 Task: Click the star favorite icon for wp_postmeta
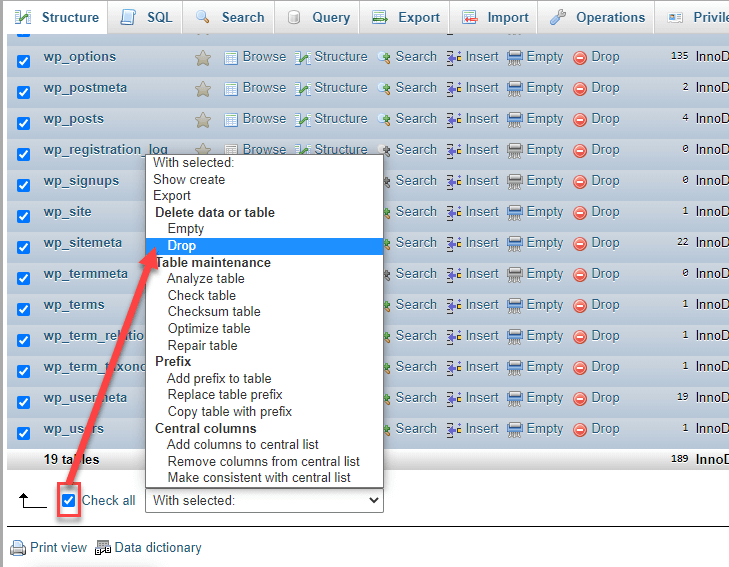pos(203,89)
